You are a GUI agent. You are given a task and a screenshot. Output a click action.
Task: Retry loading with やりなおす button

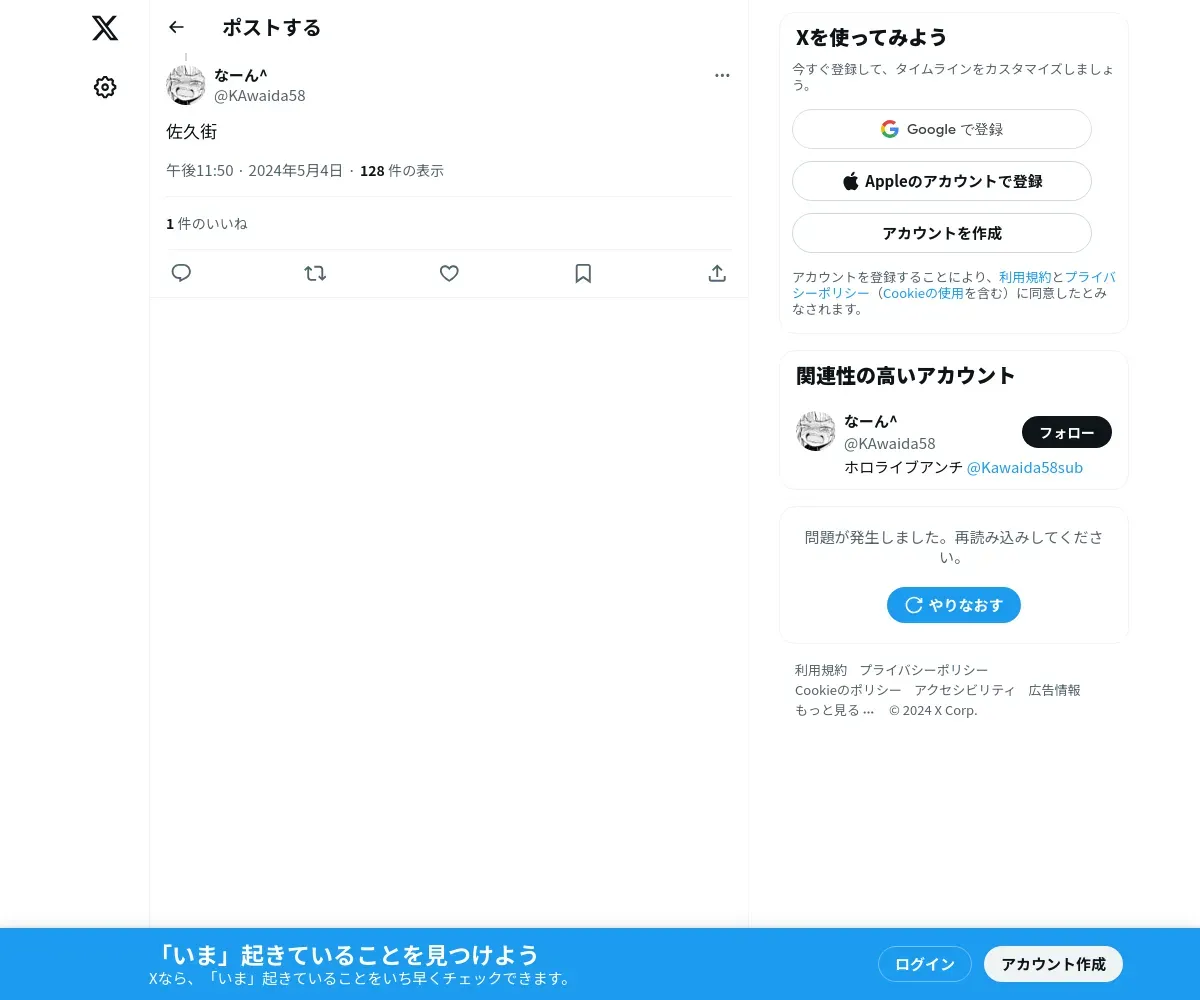(954, 605)
